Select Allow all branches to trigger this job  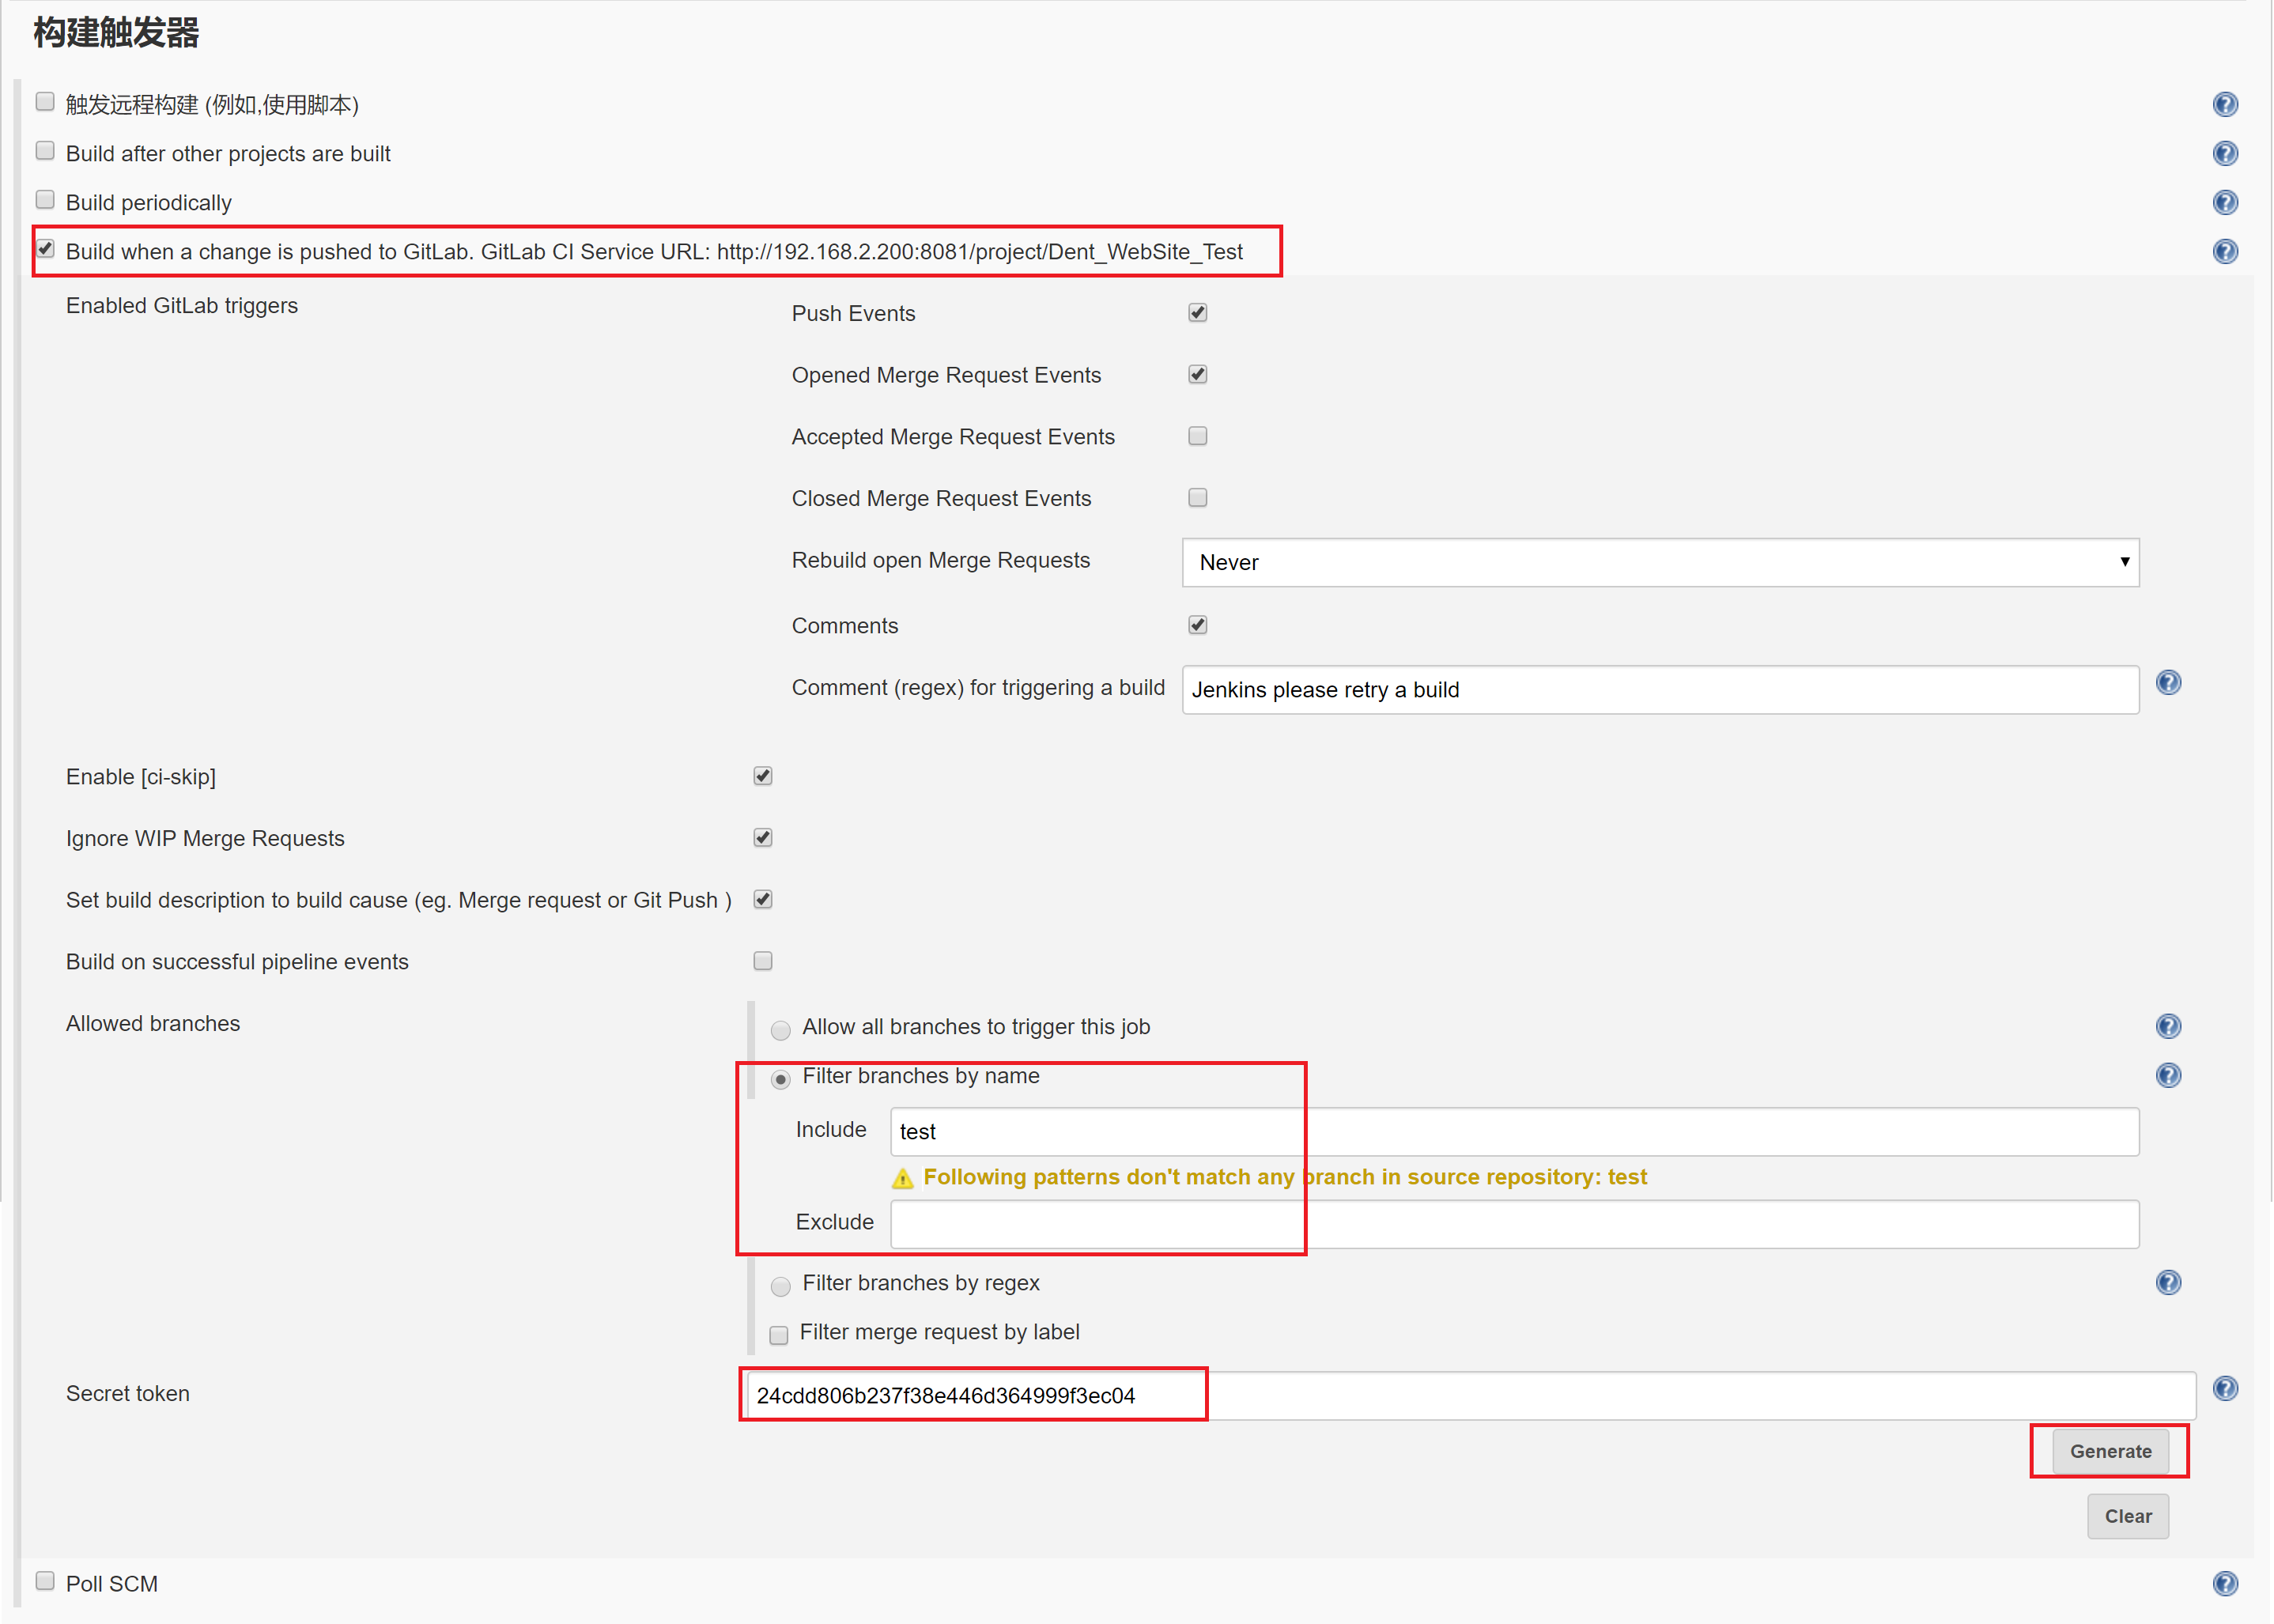coord(781,1030)
